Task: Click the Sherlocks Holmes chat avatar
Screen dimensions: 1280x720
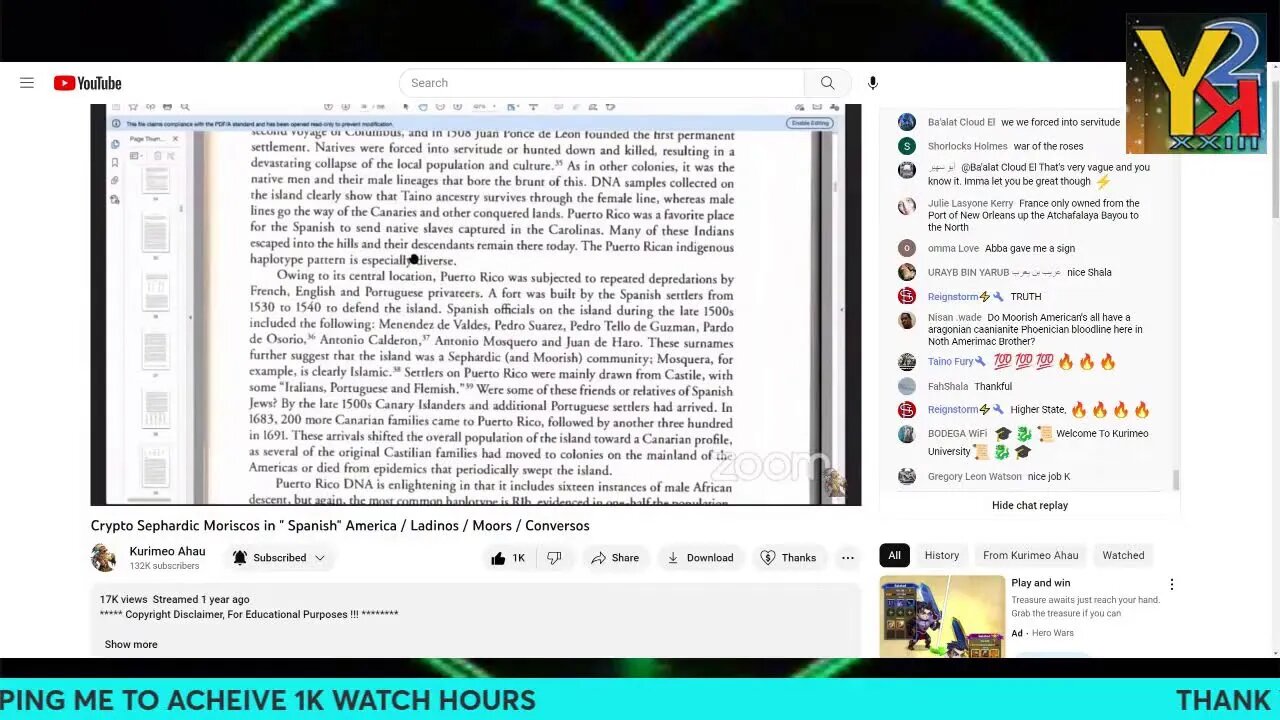Action: pos(907,146)
